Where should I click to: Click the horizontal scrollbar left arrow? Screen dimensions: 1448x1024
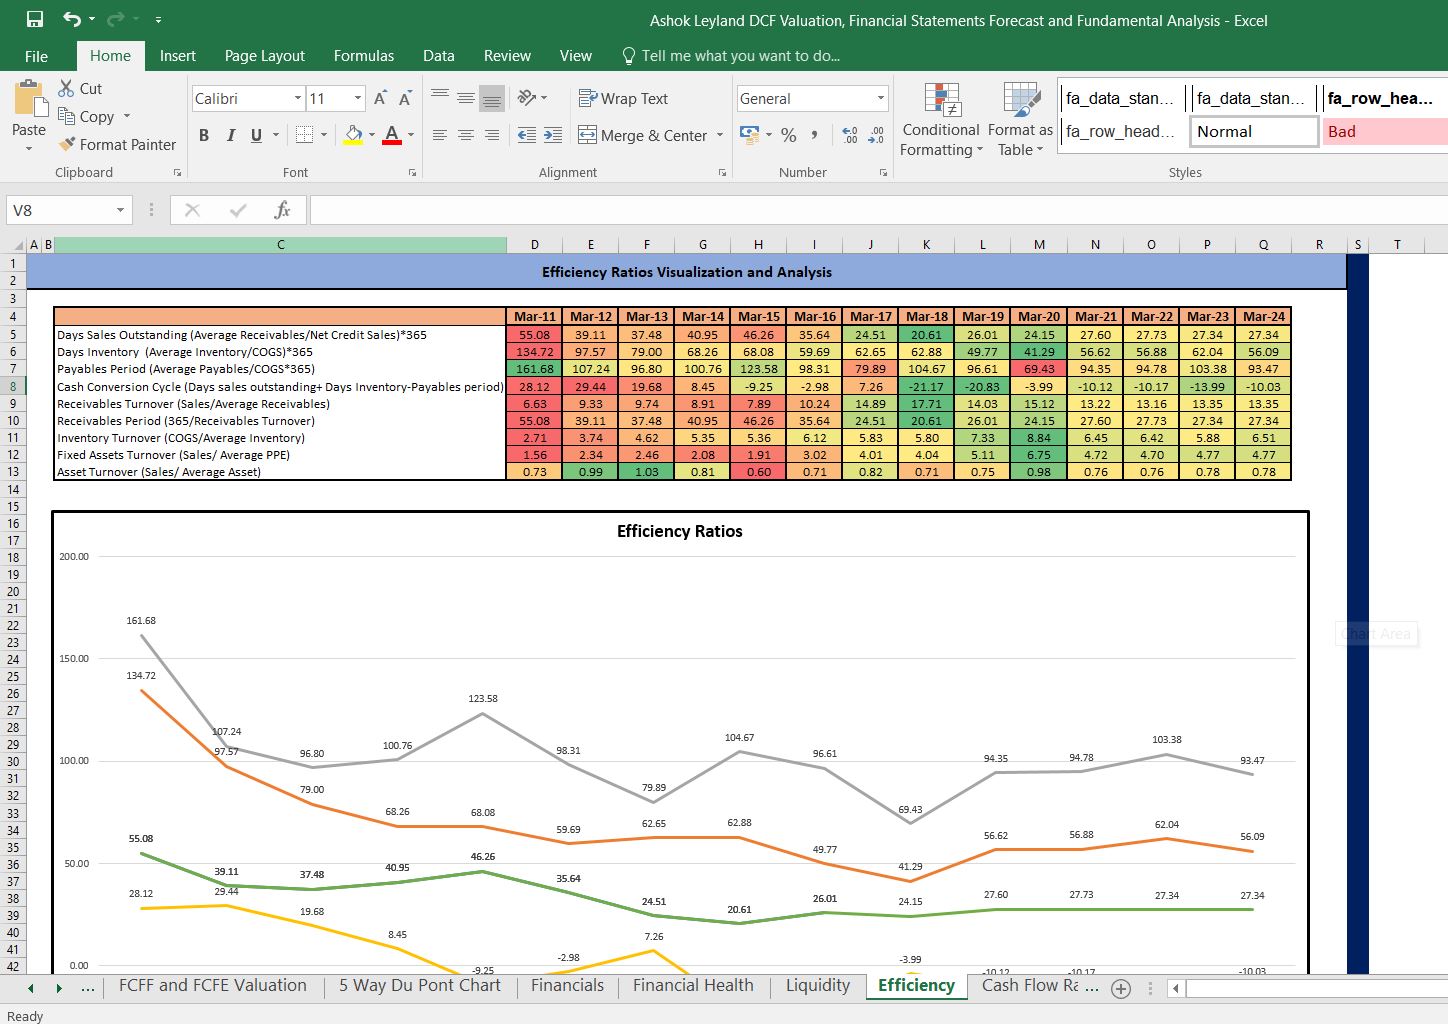(x=1177, y=989)
